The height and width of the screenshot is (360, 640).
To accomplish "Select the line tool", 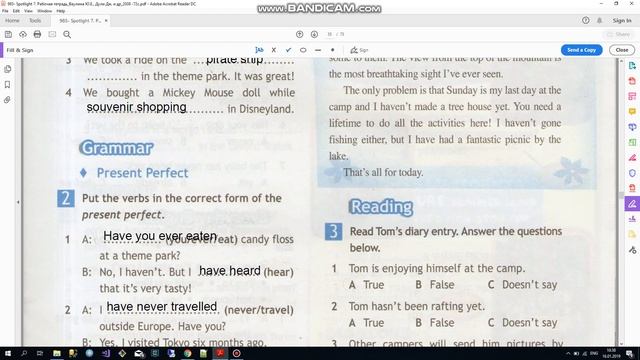I will click(318, 50).
